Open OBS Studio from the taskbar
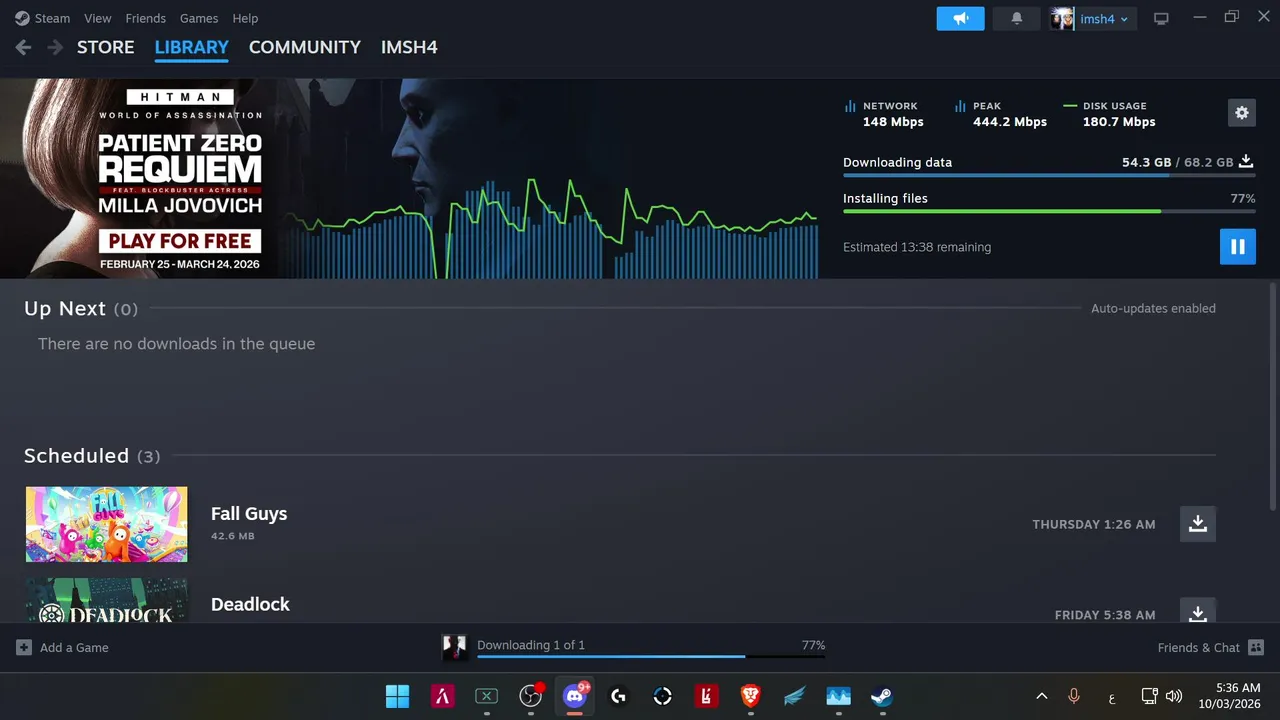This screenshot has height=720, width=1280. pos(531,696)
